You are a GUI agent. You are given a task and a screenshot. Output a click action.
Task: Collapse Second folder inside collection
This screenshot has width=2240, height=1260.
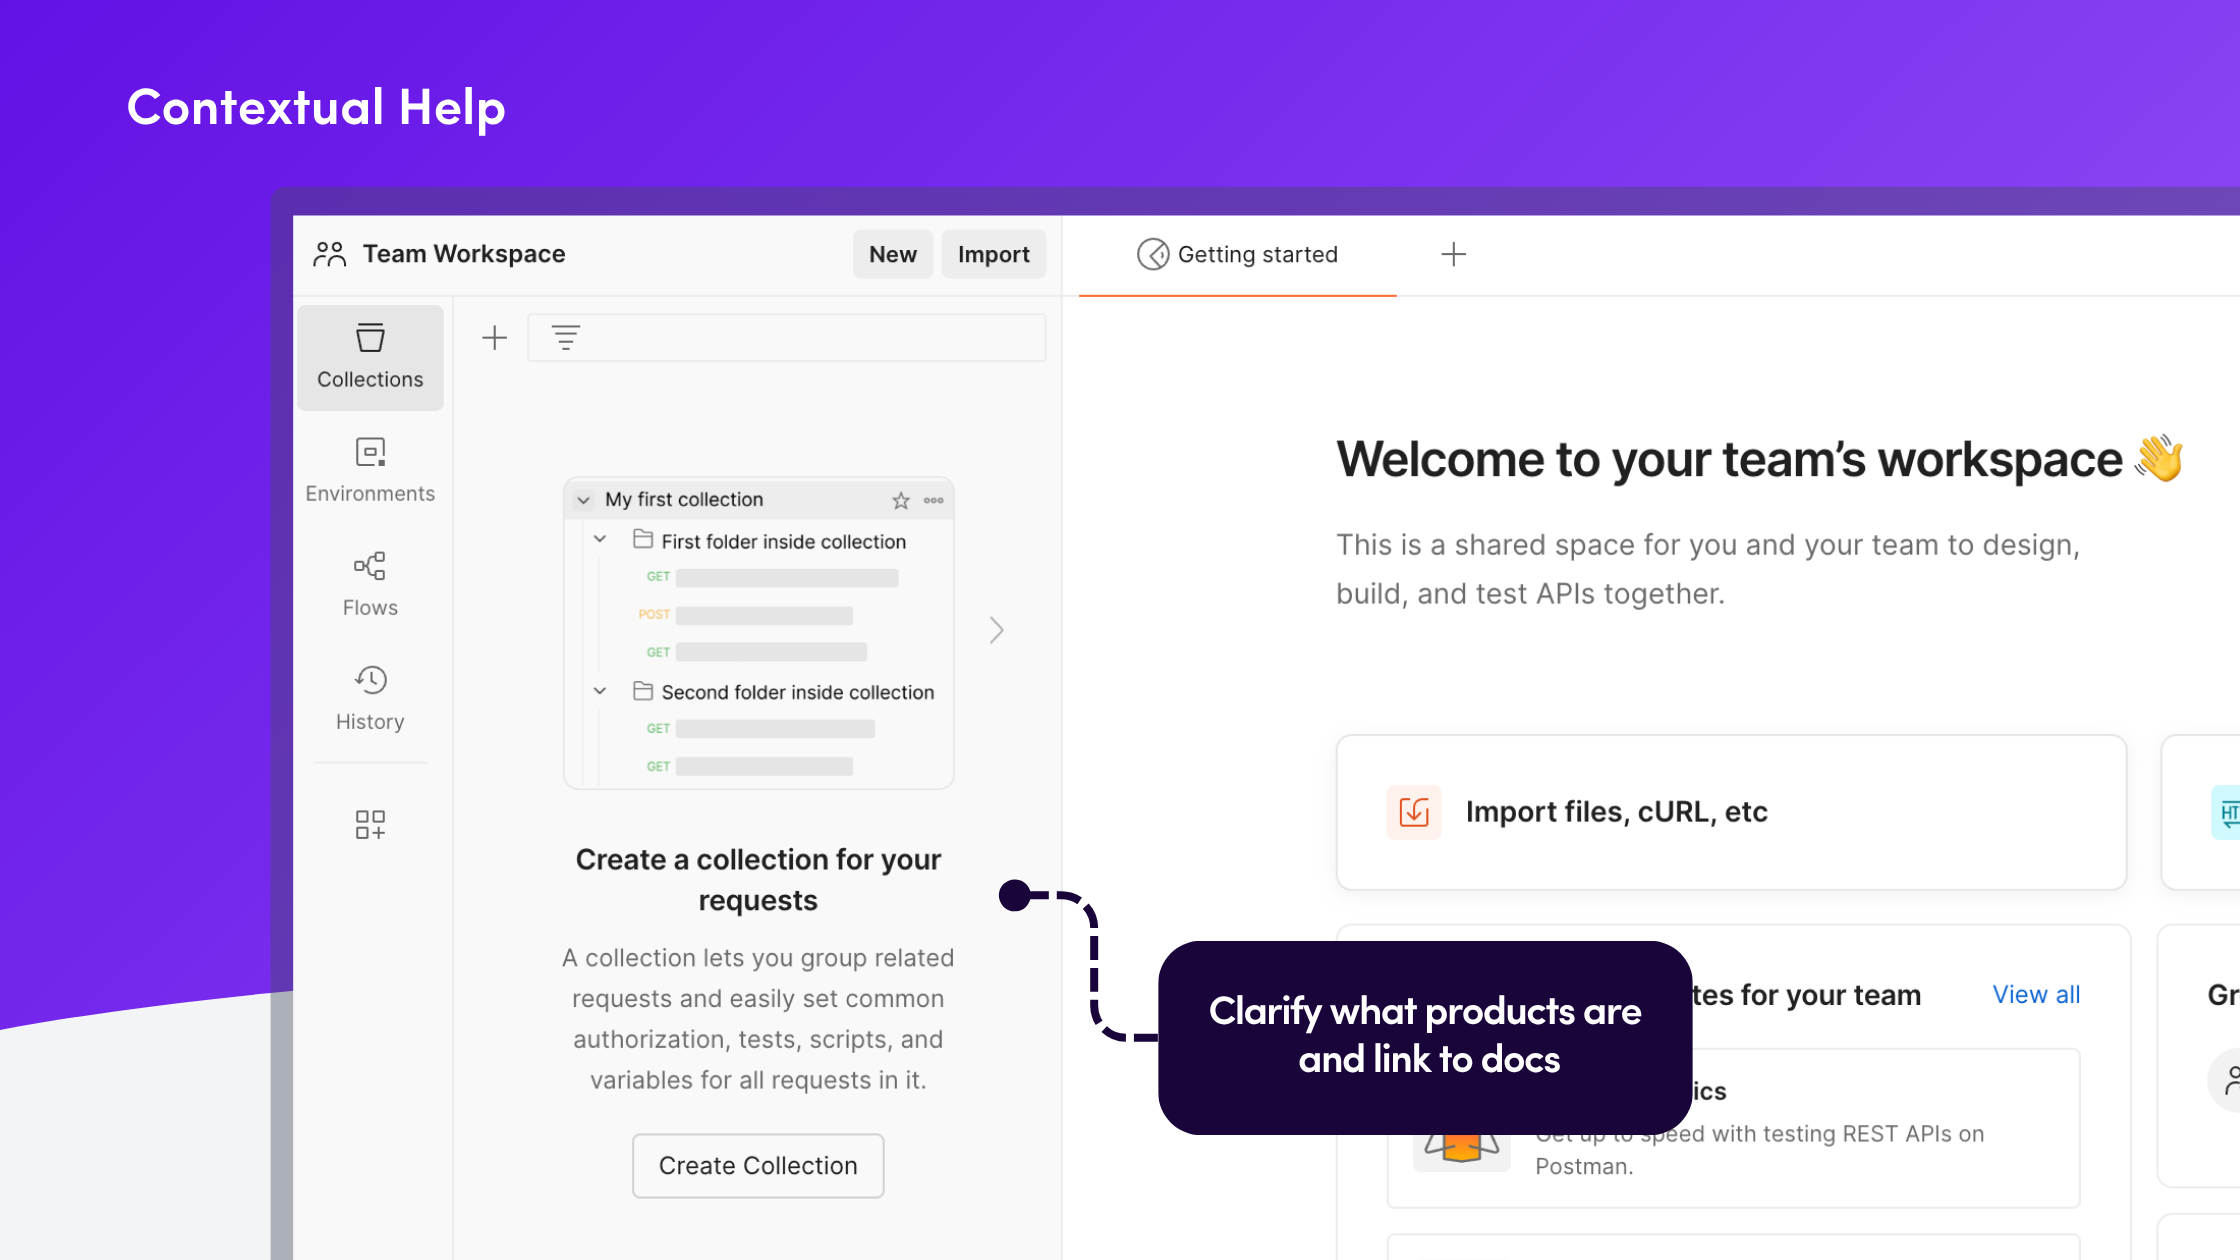tap(600, 691)
